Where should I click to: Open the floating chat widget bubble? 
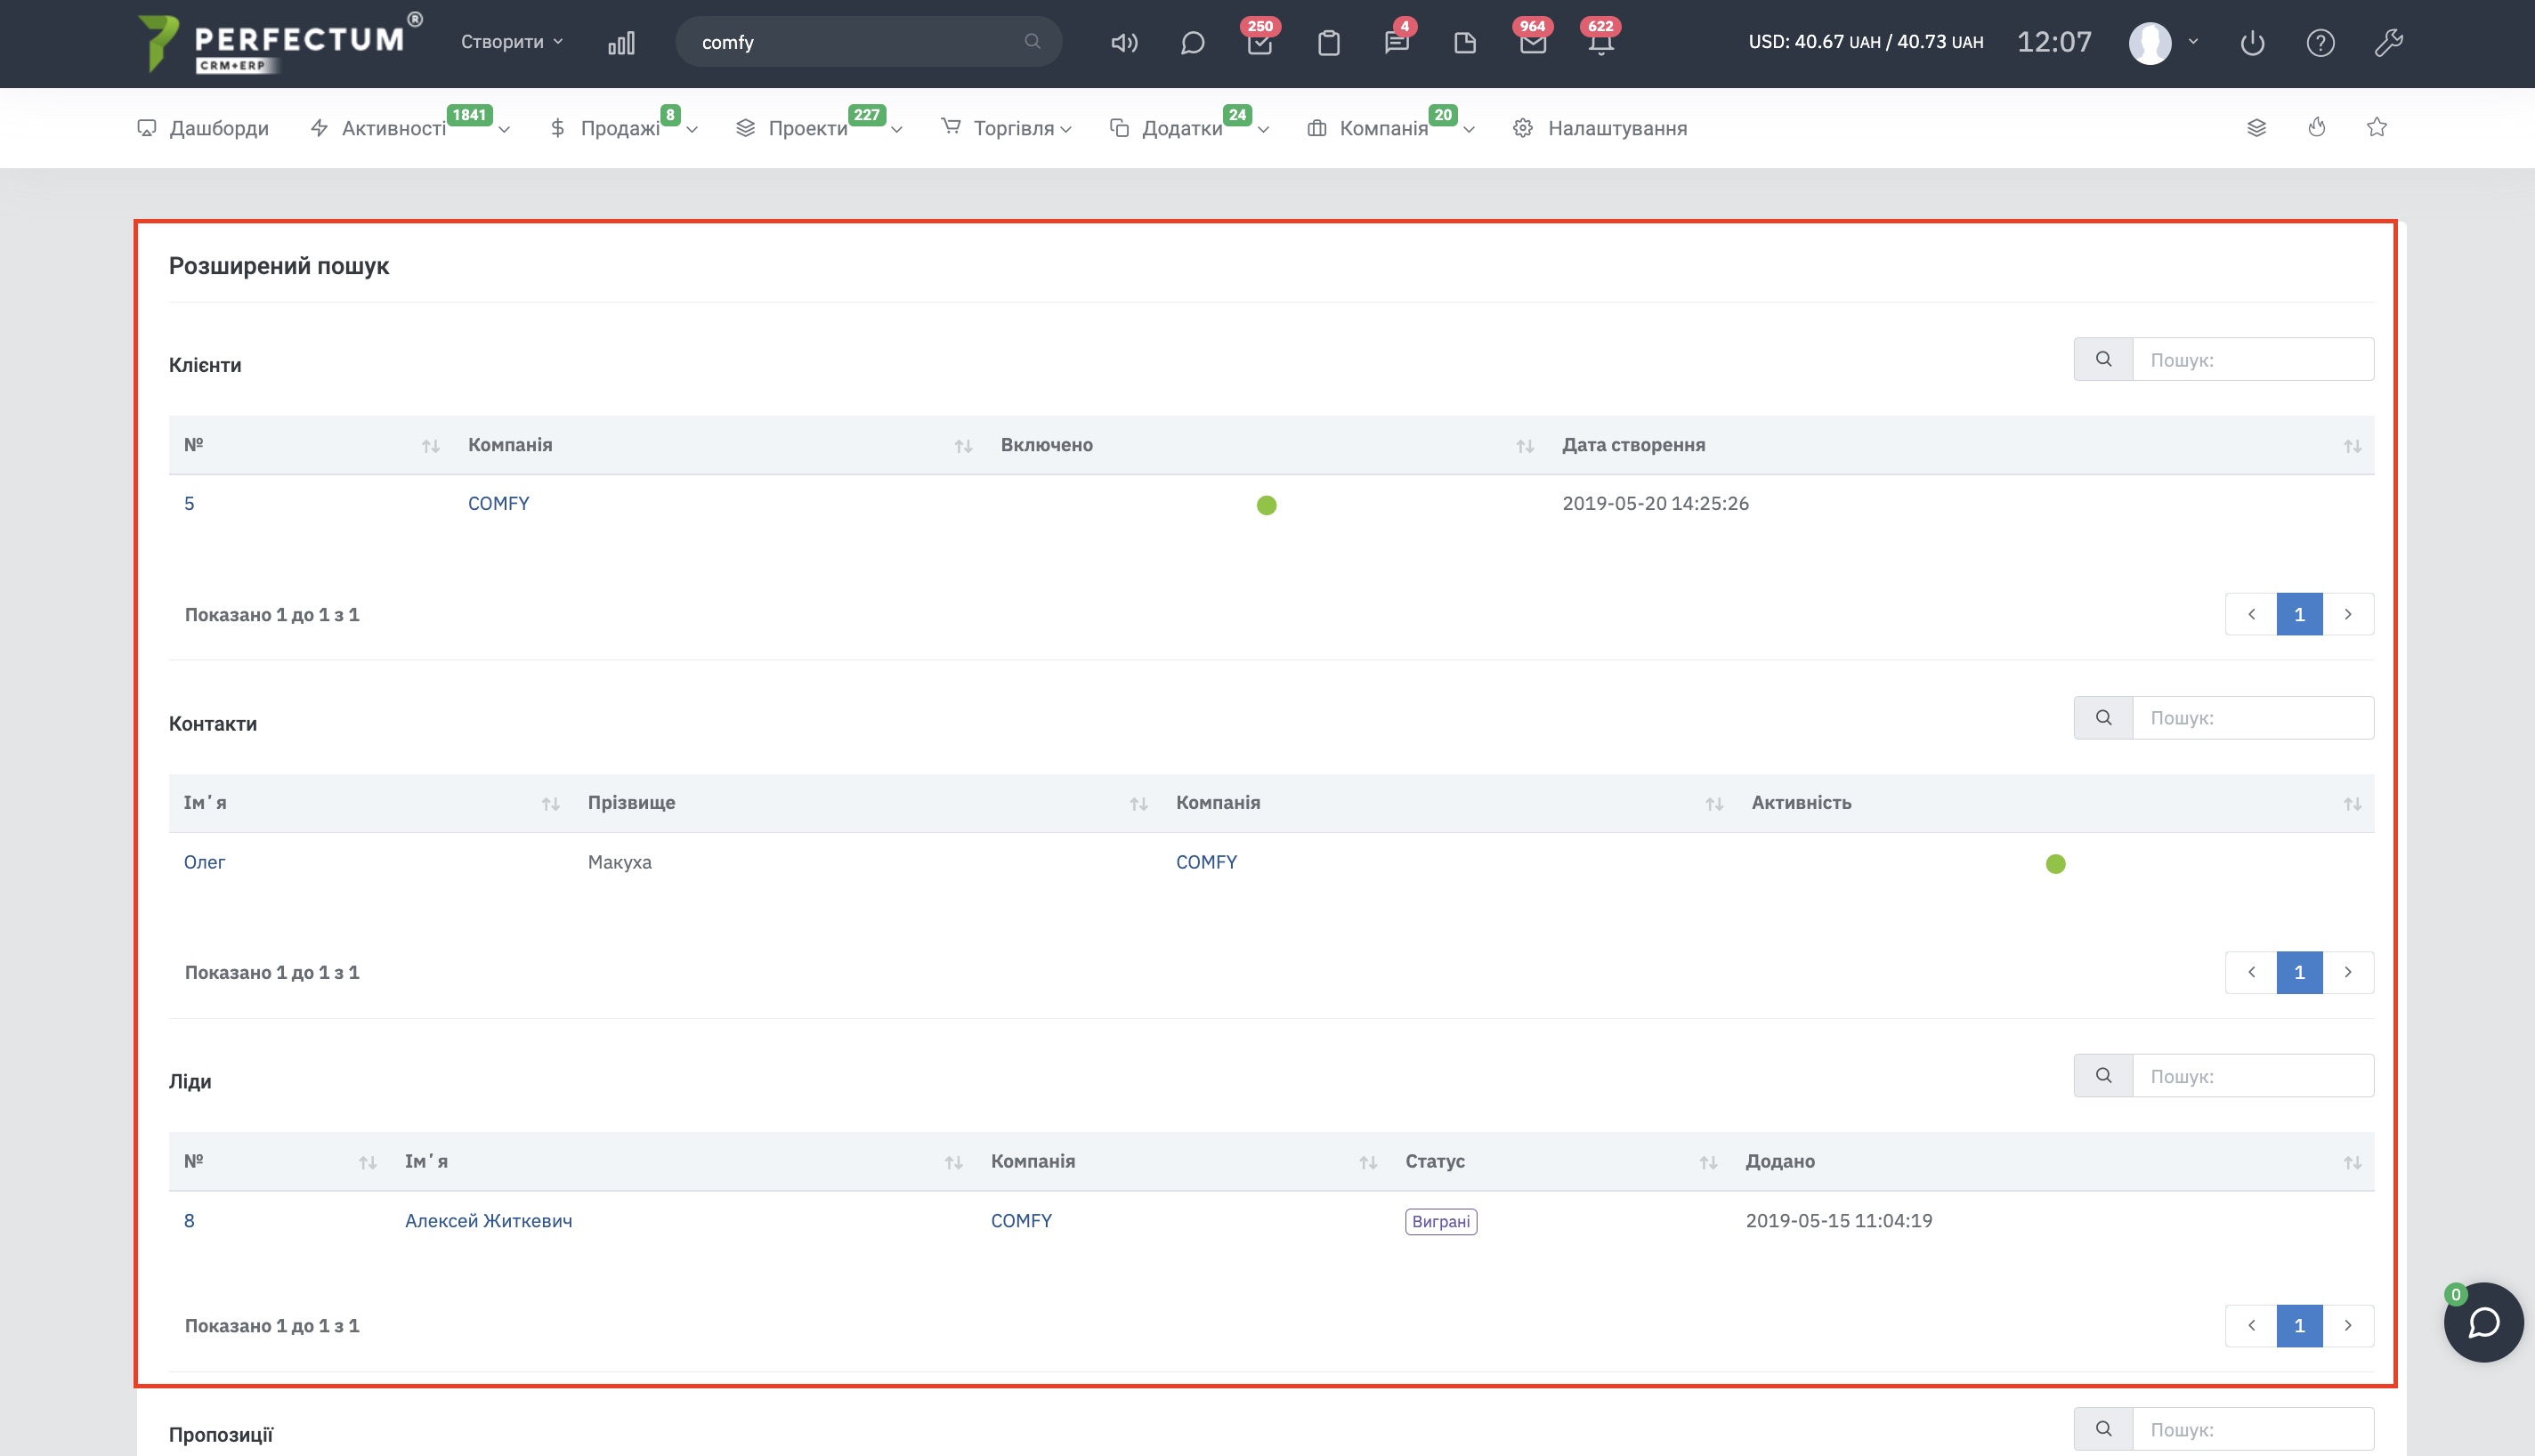pyautogui.click(x=2483, y=1322)
